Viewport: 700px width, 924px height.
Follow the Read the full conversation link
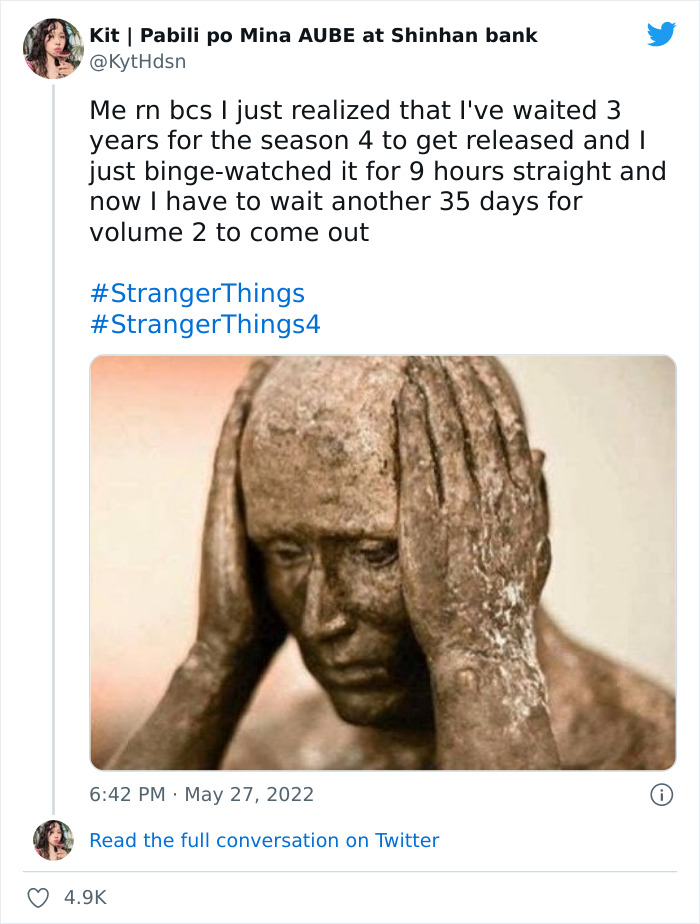[x=264, y=840]
